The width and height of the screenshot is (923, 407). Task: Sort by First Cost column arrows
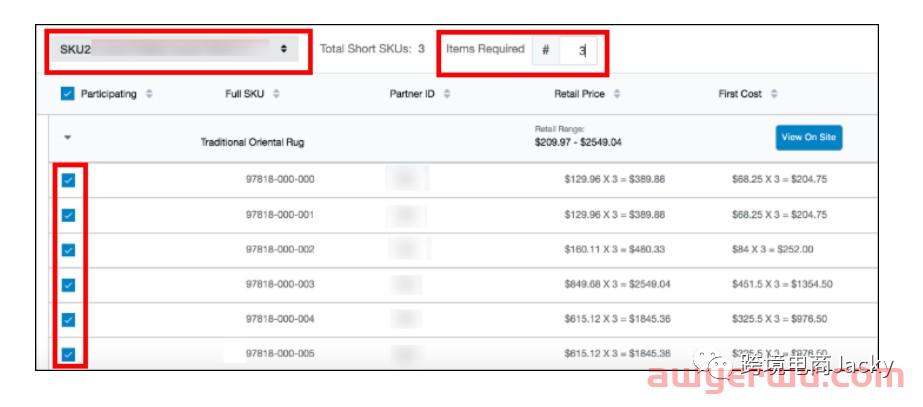click(775, 94)
